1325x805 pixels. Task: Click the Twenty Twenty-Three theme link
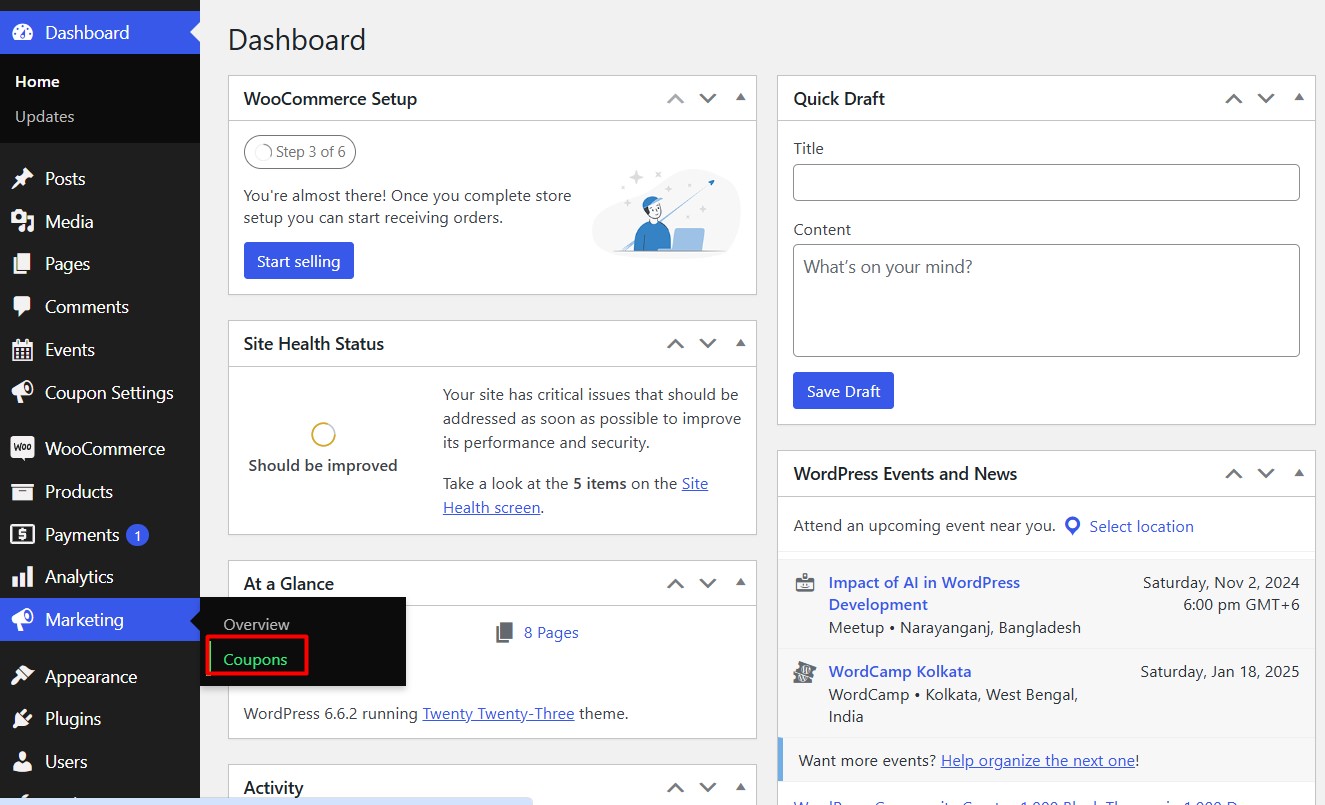pos(498,714)
